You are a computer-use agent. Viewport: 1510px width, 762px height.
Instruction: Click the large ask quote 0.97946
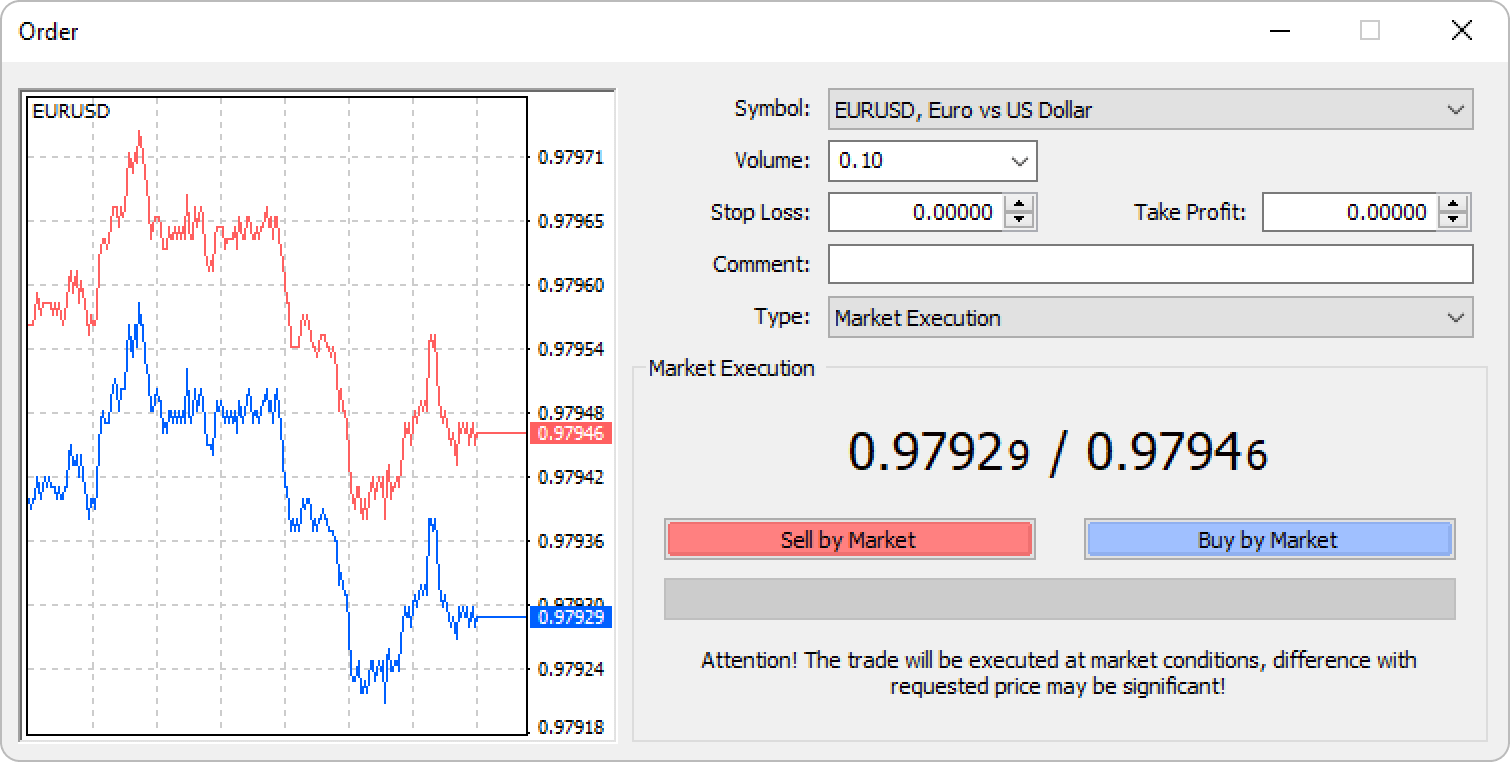click(x=1177, y=452)
